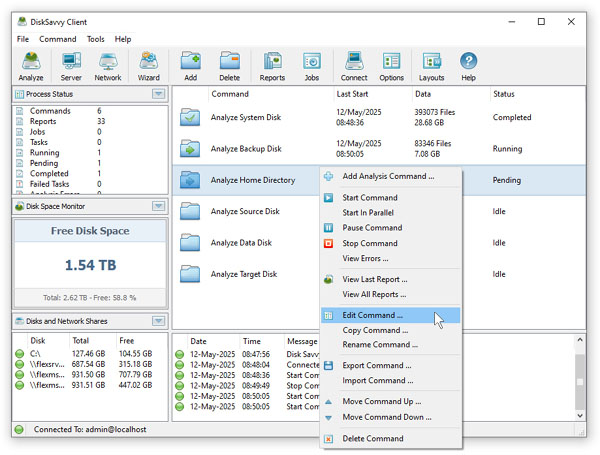
Task: Click the log panel scrollbar thumb
Action: pos(580,382)
